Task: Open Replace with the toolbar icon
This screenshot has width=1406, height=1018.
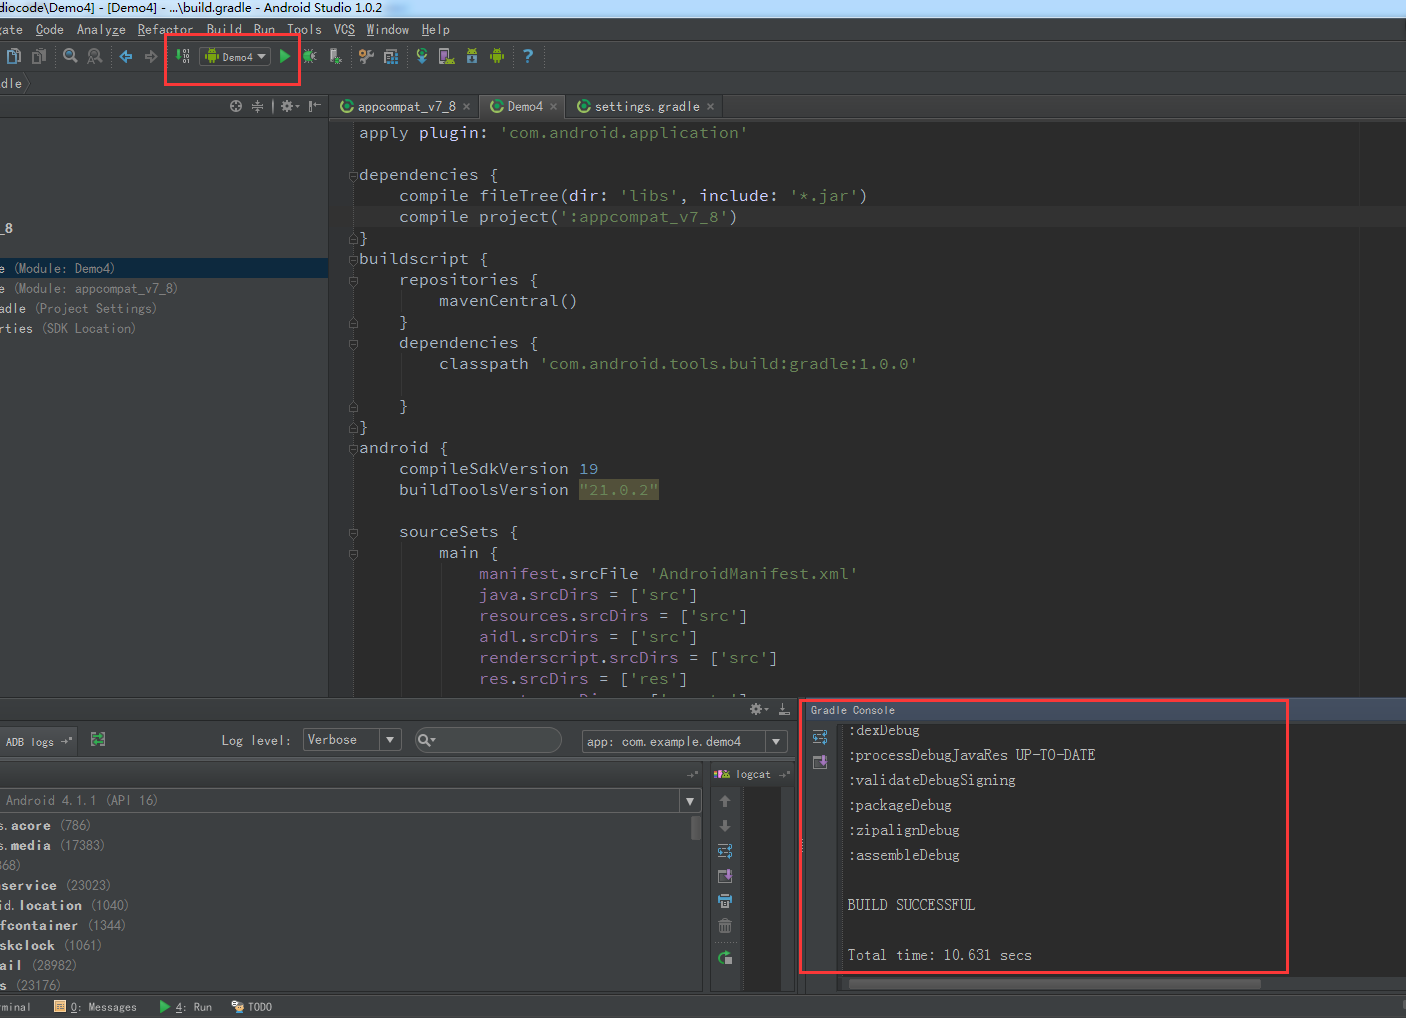Action: (95, 56)
